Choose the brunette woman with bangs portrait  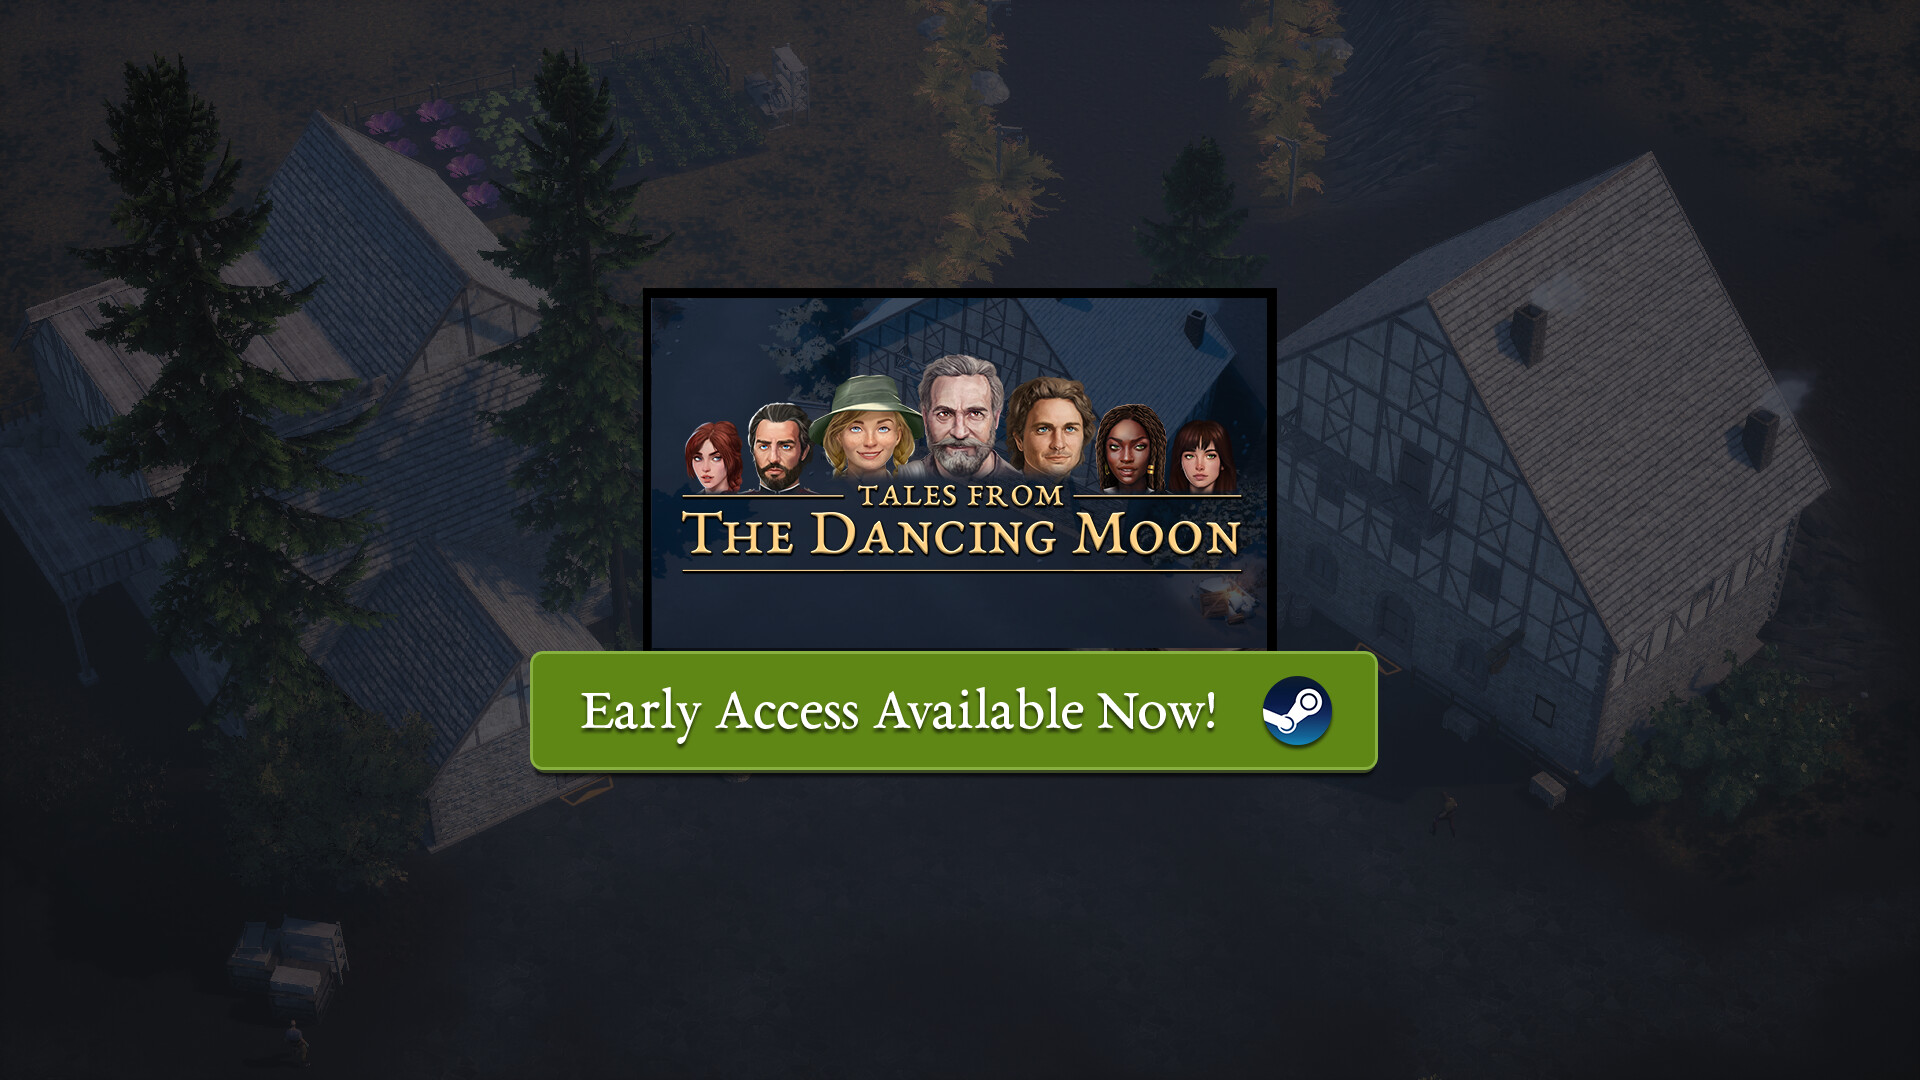click(x=1202, y=458)
